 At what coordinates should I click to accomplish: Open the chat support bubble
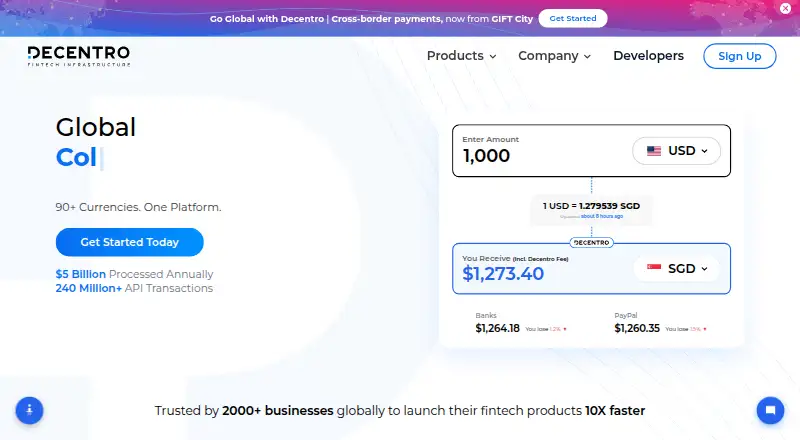pos(770,410)
